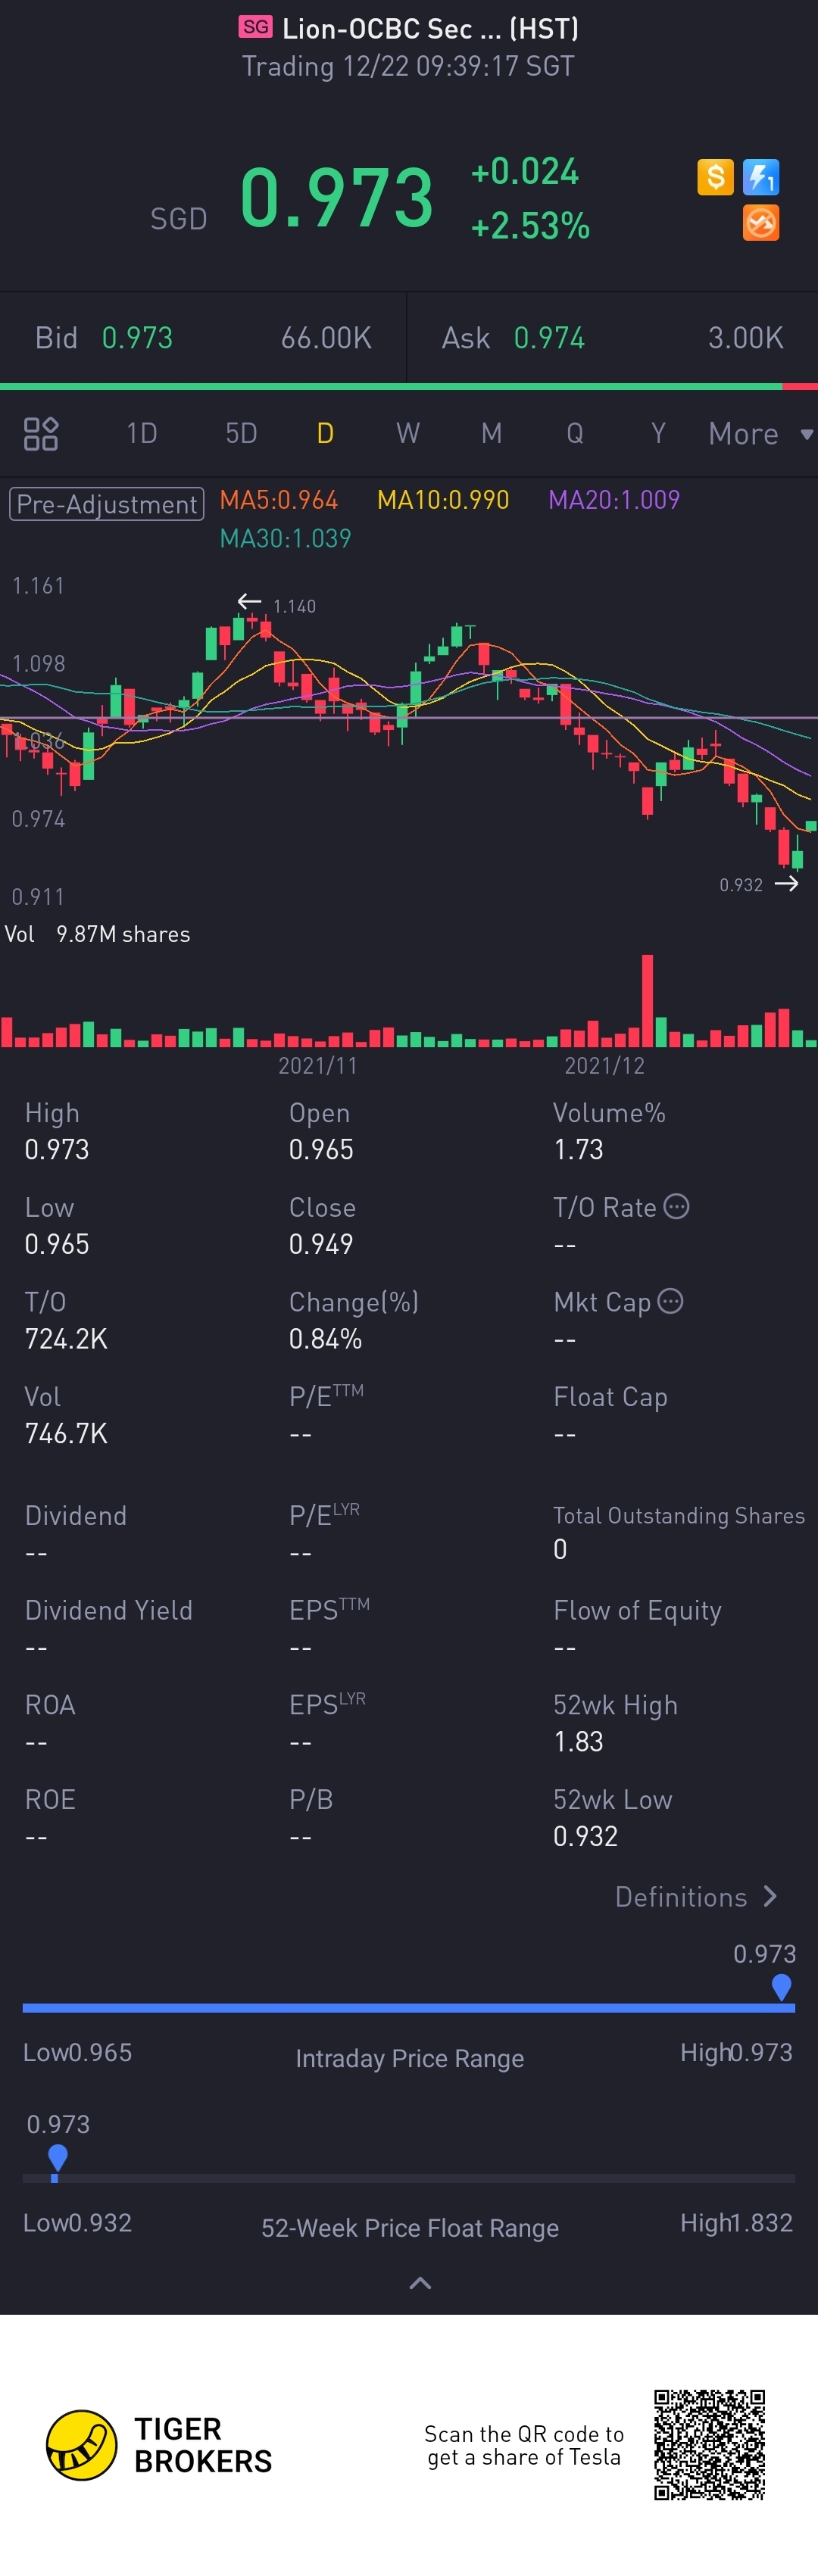
Task: Toggle the Pre-Adjustment price setting
Action: pos(107,503)
